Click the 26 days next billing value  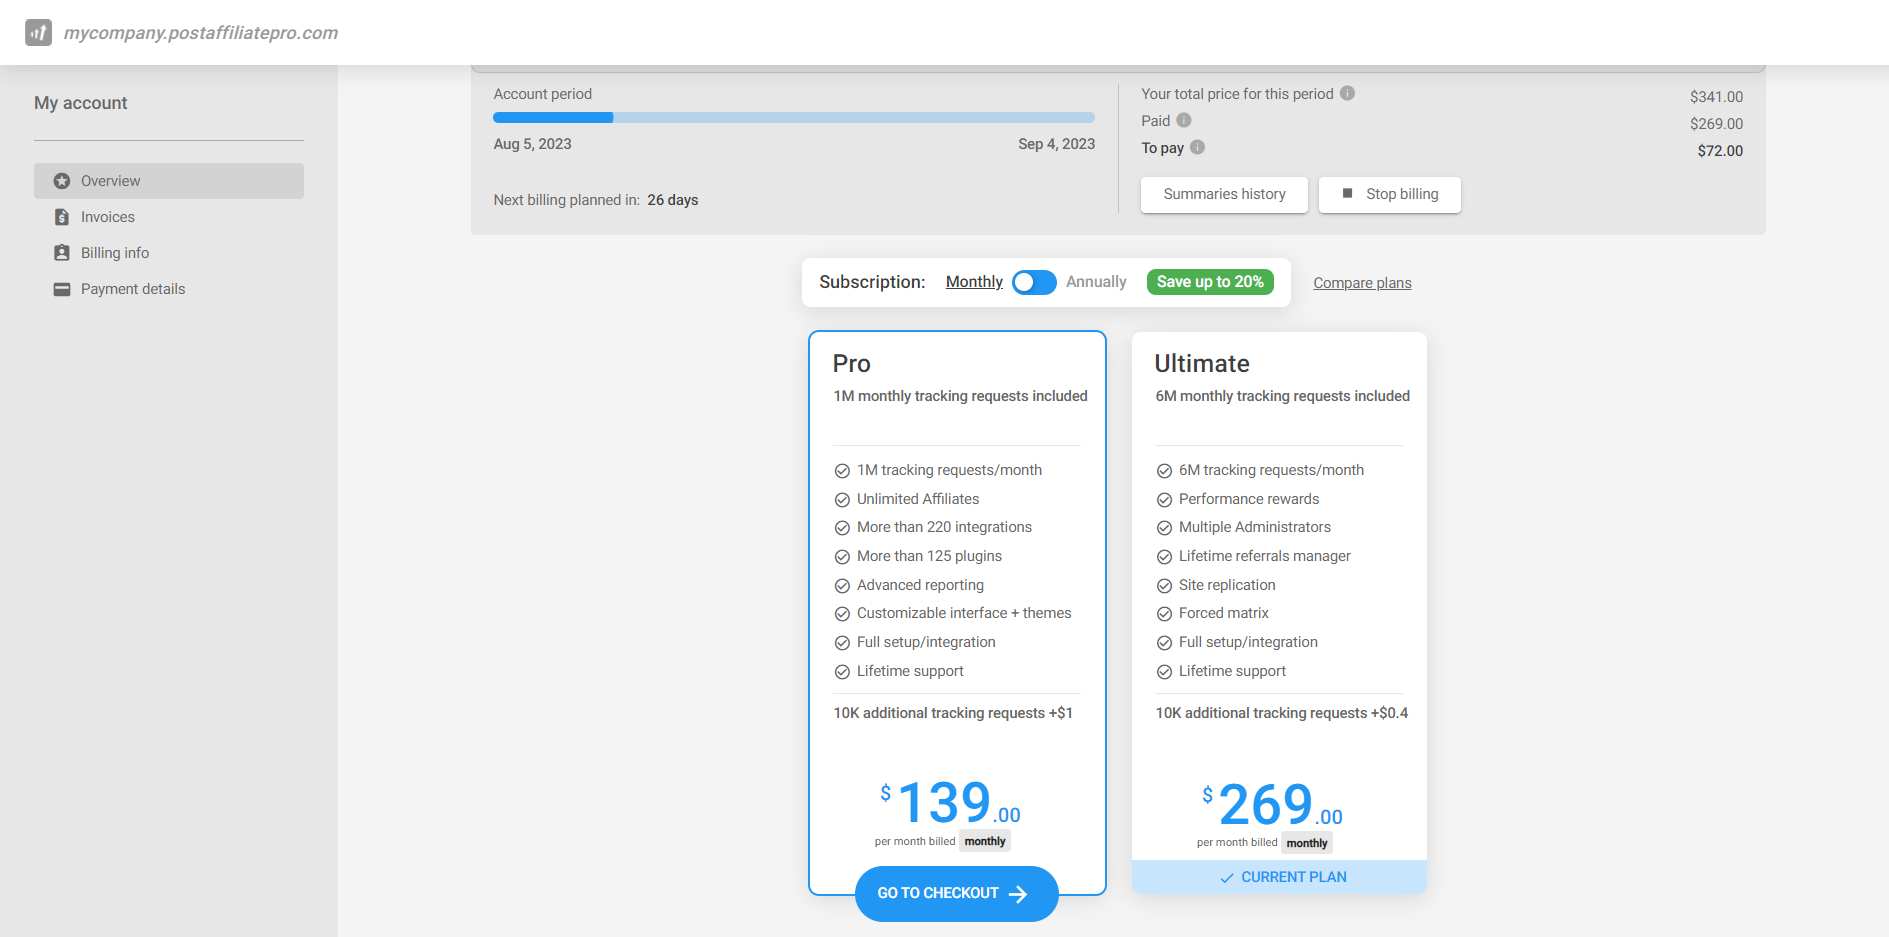point(673,200)
